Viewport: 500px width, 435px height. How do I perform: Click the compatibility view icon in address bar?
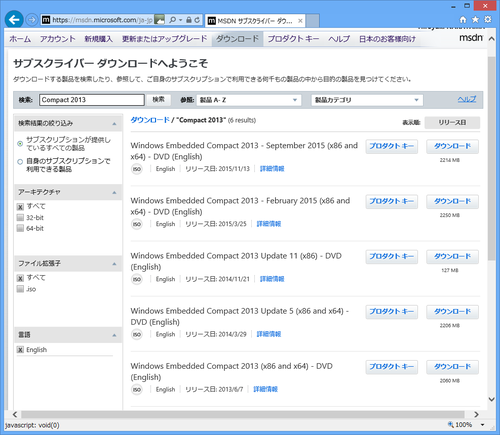click(160, 20)
